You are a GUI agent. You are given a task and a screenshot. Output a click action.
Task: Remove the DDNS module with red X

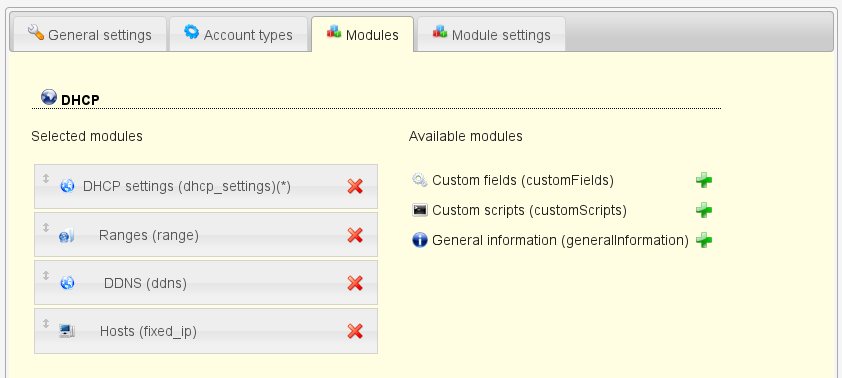(x=355, y=283)
